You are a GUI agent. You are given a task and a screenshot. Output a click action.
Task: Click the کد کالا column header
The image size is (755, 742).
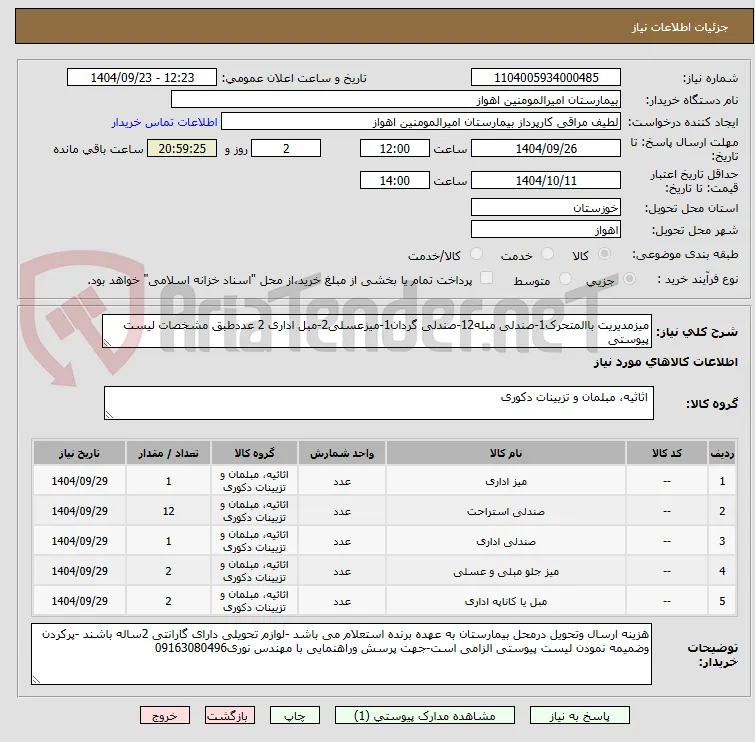click(666, 453)
